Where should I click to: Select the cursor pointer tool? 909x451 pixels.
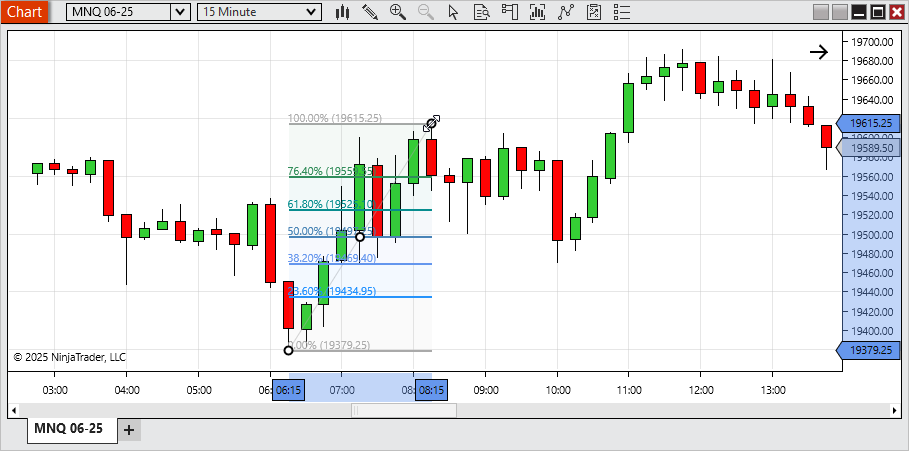(x=454, y=12)
